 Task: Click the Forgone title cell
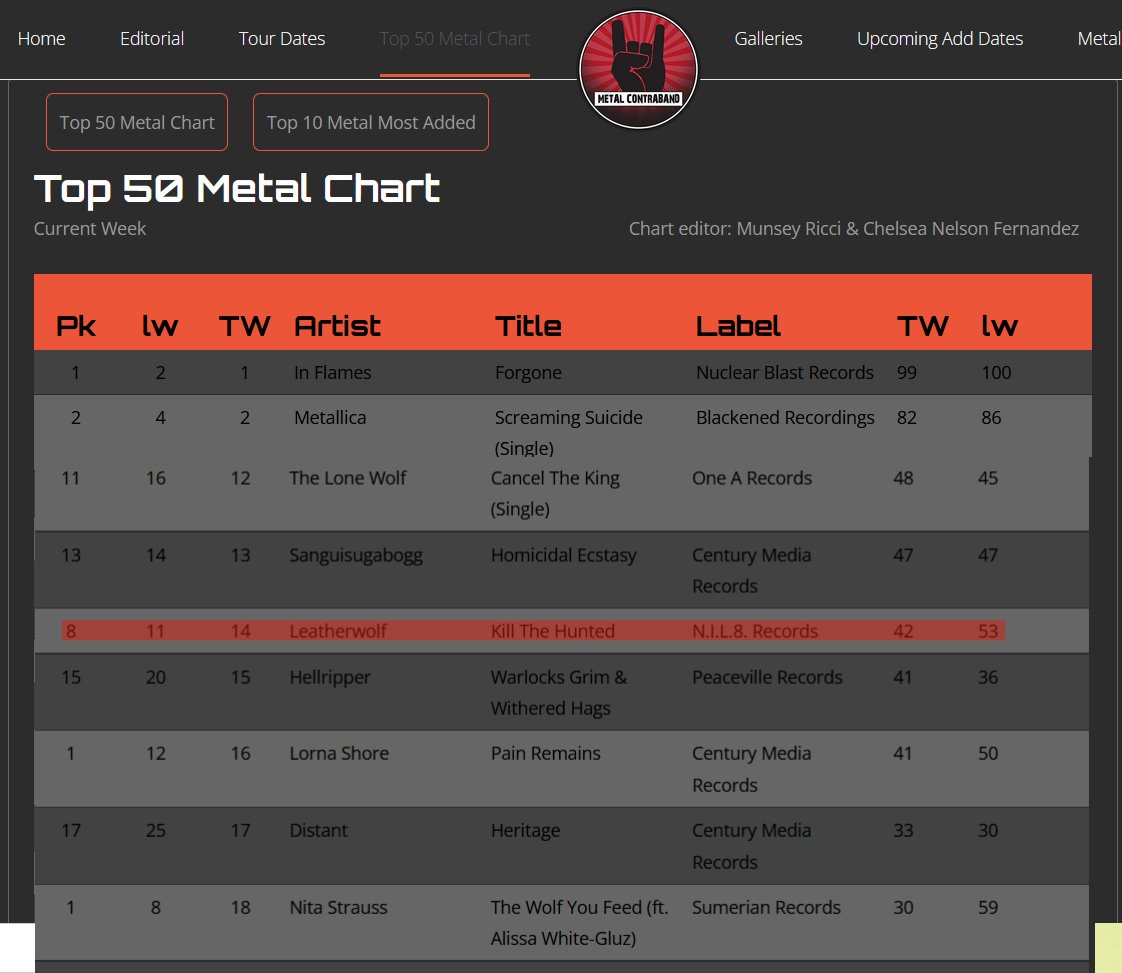pos(528,373)
